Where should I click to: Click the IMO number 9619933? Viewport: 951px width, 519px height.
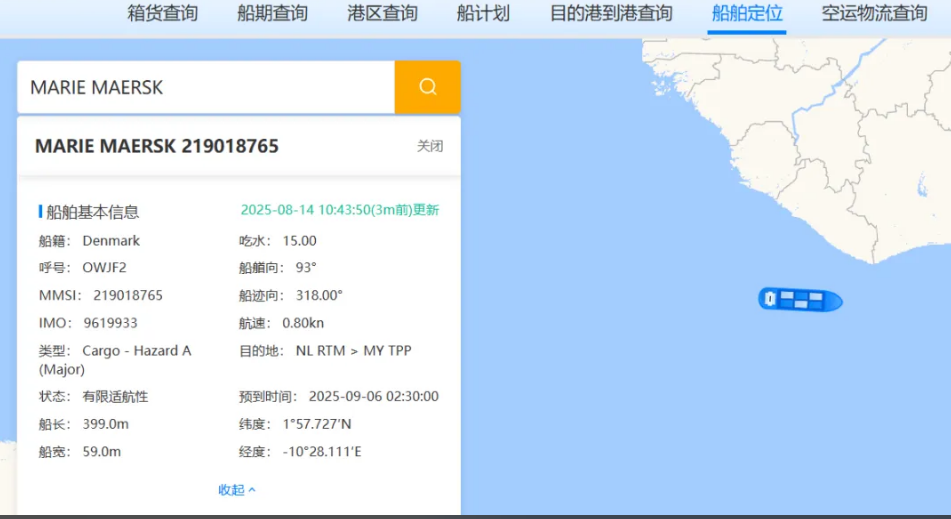(110, 323)
